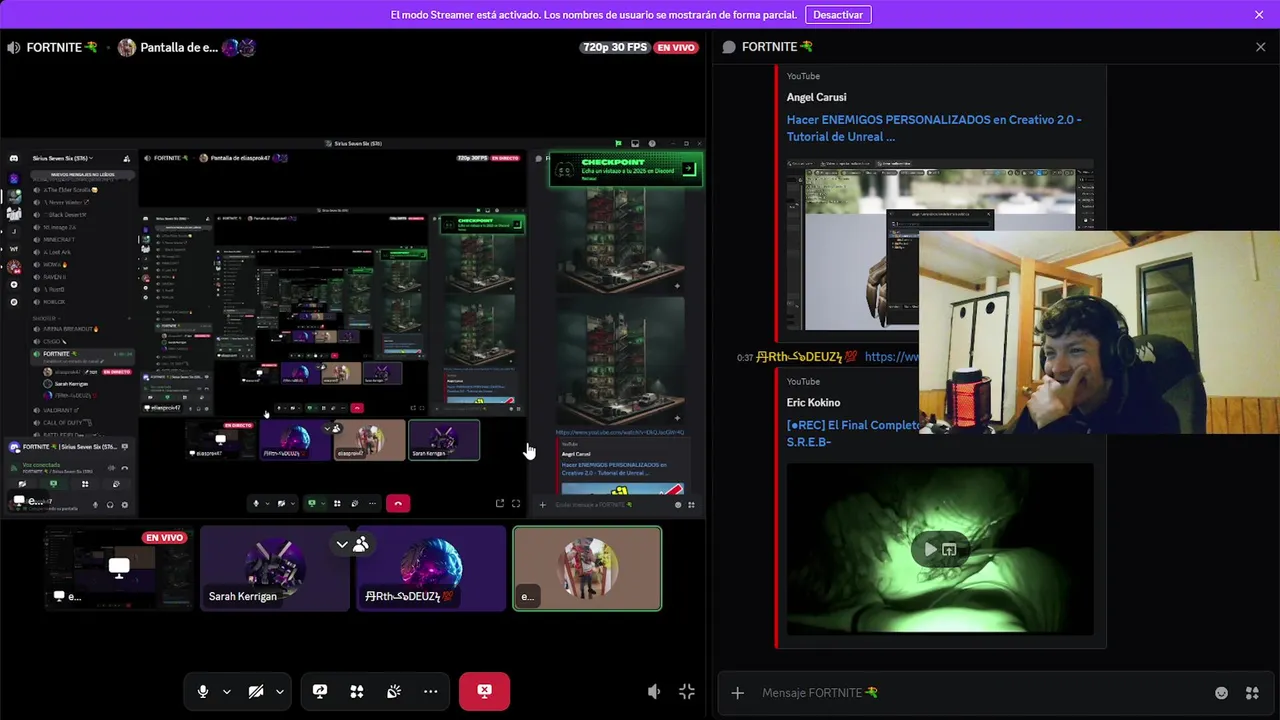
Task: Turn on the camera
Action: pyautogui.click(x=256, y=691)
